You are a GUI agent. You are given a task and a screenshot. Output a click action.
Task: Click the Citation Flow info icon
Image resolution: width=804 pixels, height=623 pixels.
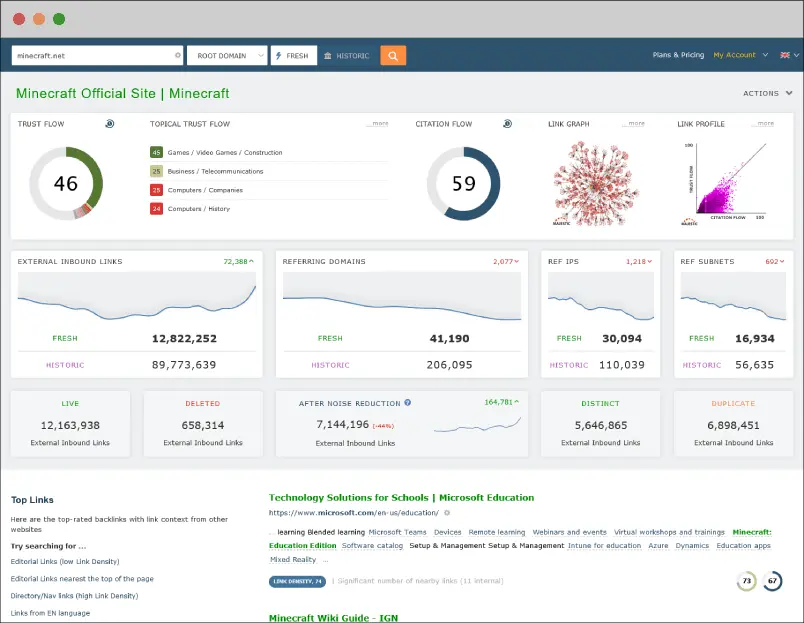click(507, 124)
